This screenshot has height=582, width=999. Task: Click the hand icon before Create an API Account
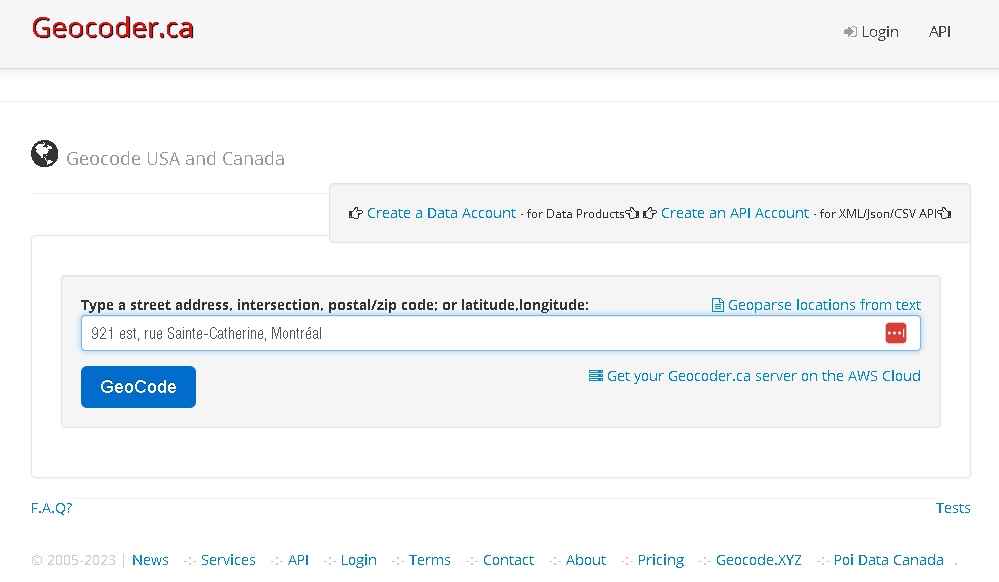pyautogui.click(x=650, y=213)
